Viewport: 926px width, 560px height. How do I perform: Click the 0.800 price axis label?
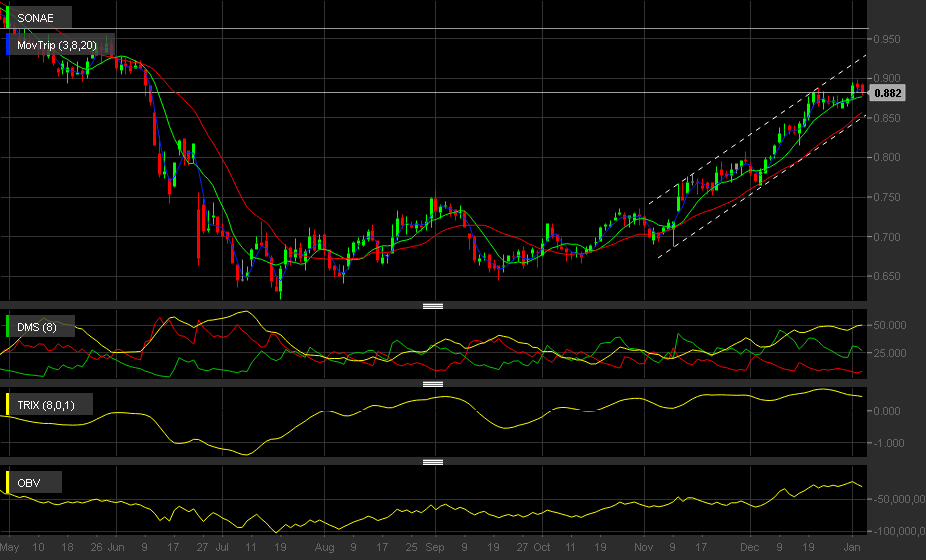click(887, 157)
